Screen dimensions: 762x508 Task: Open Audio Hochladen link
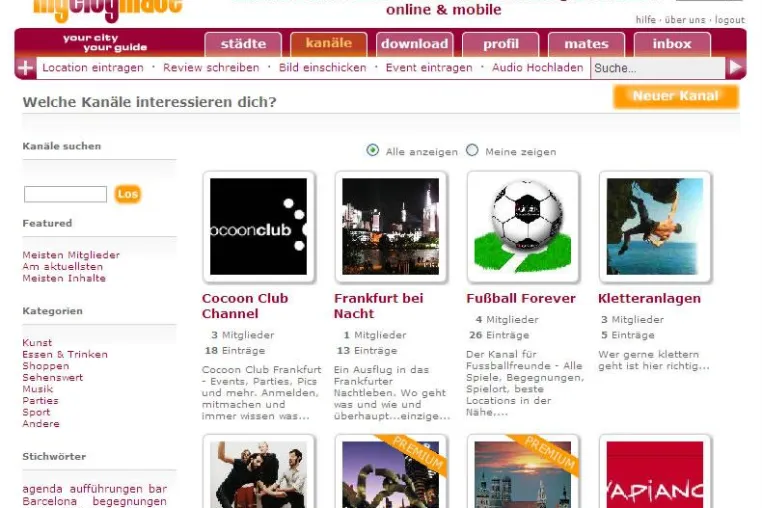[537, 68]
